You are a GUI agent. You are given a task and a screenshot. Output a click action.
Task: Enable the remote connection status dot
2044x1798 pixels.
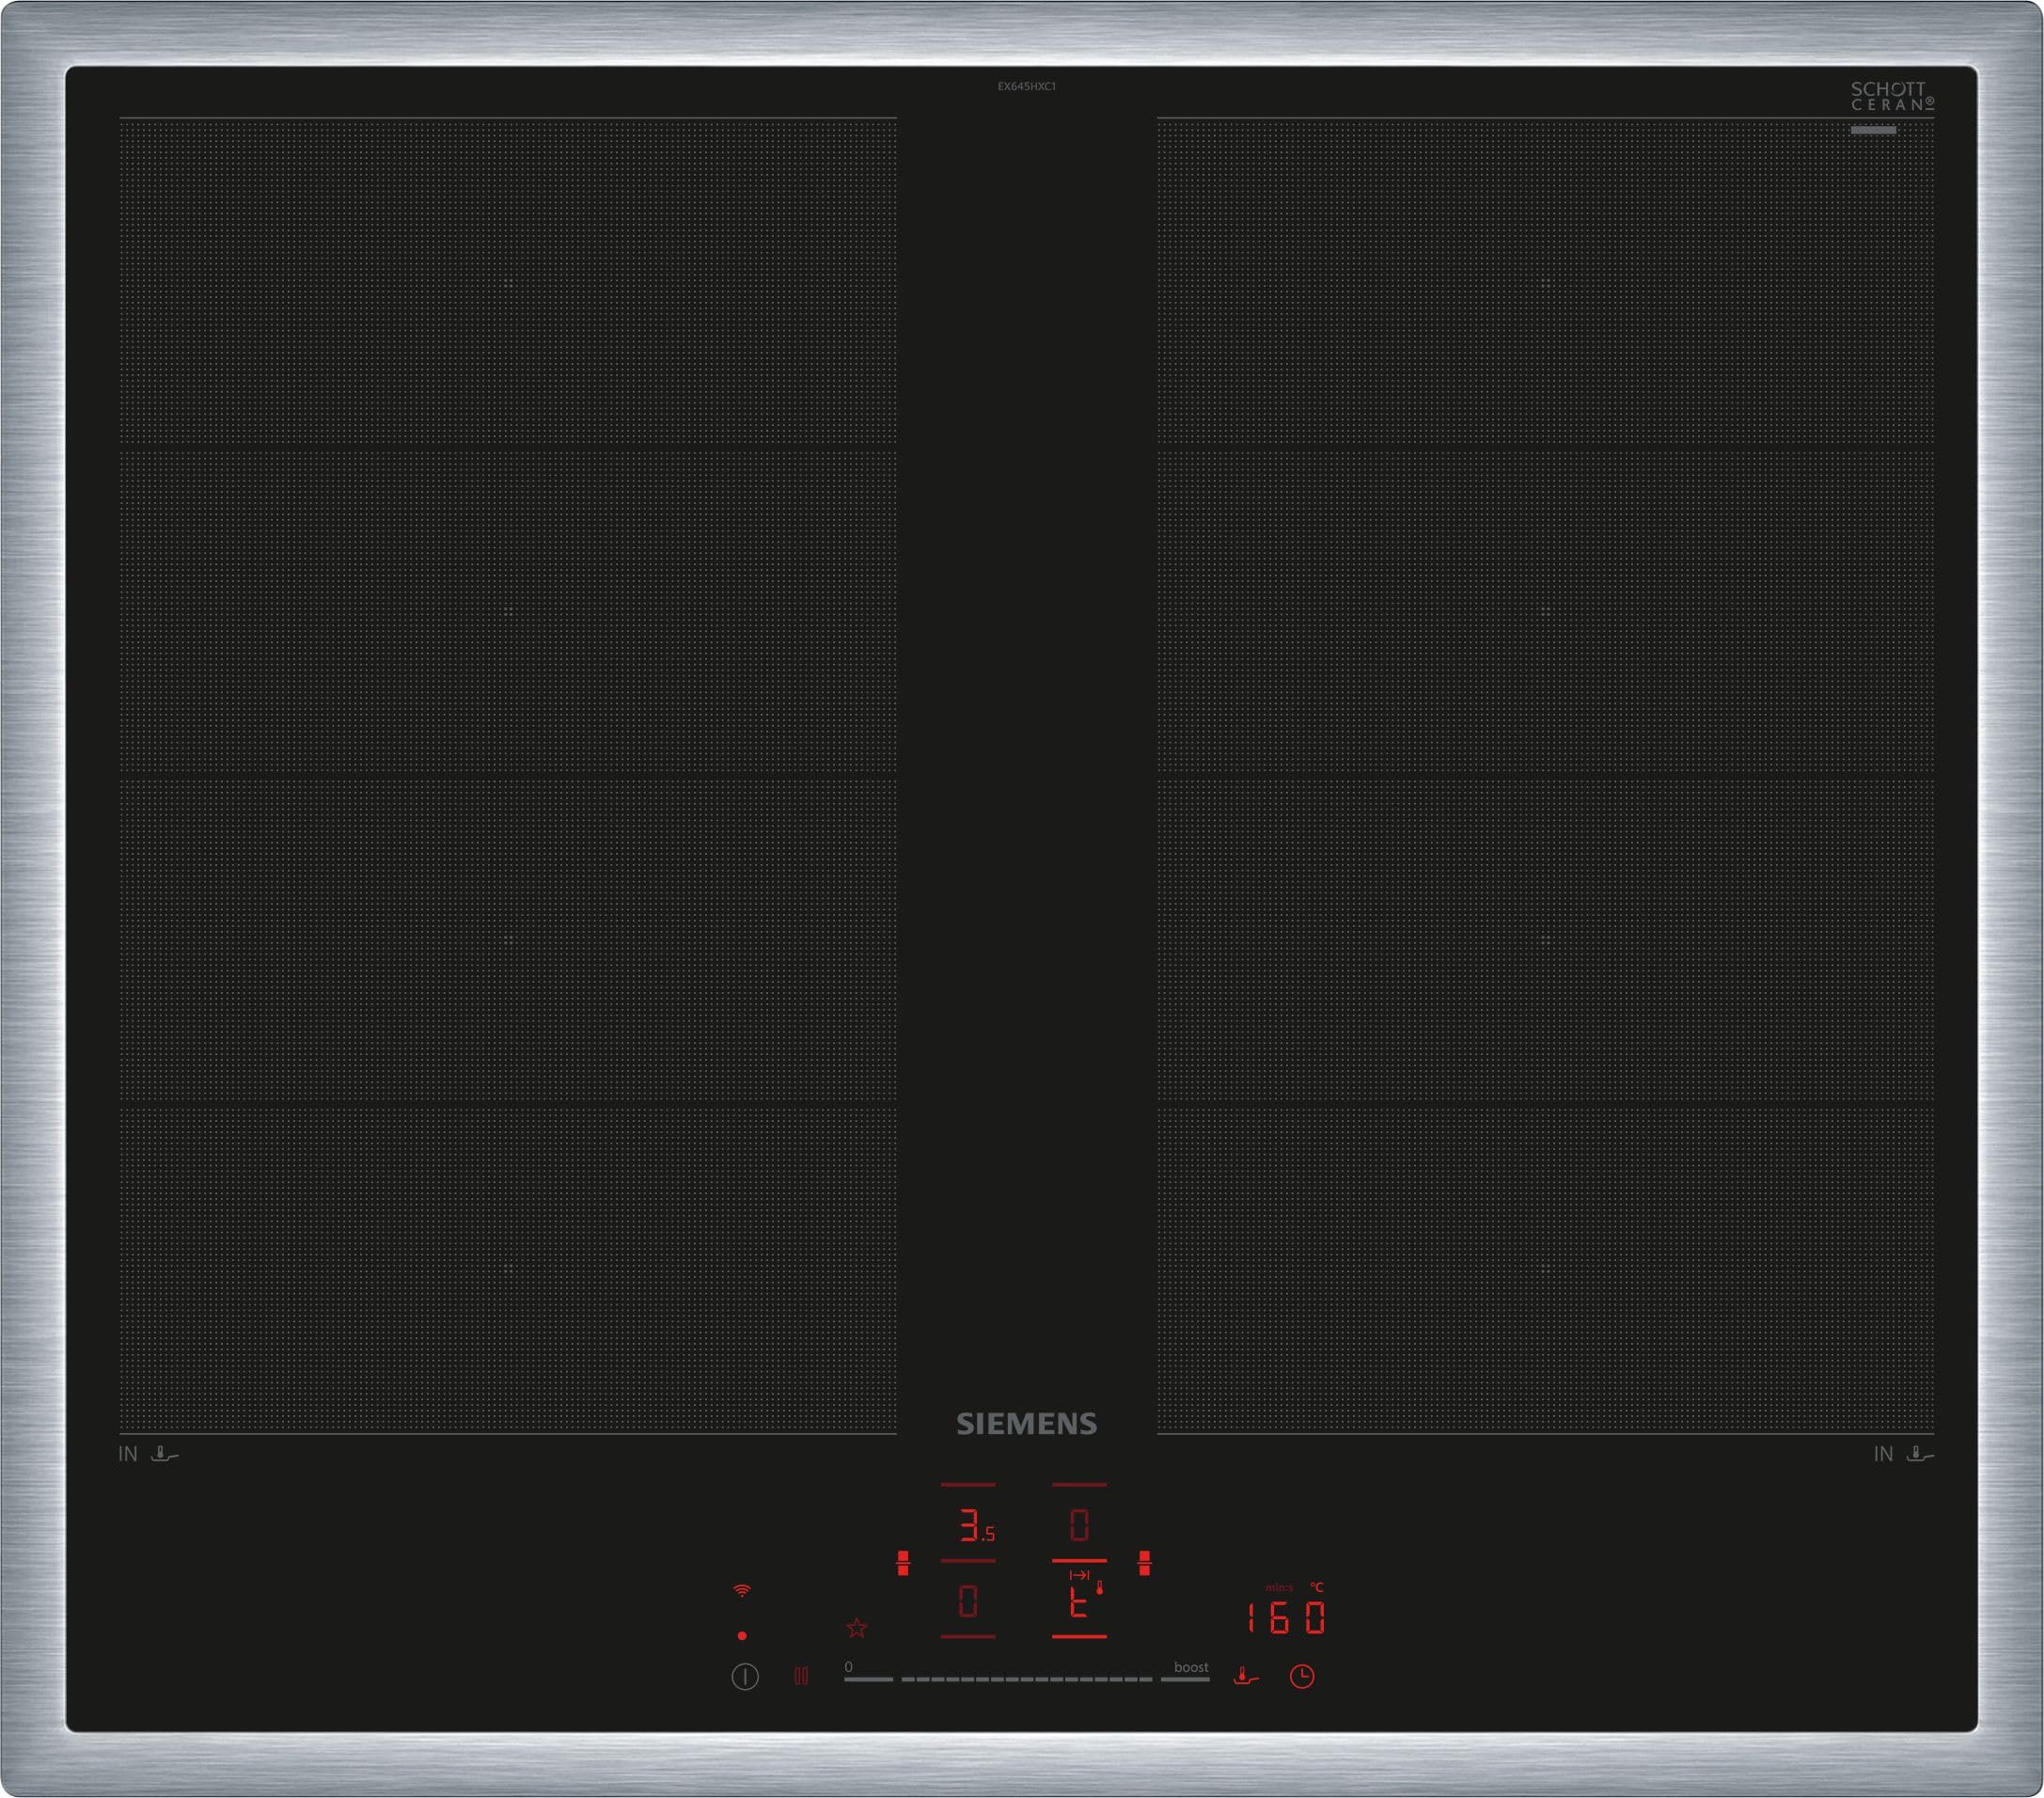tap(741, 1636)
